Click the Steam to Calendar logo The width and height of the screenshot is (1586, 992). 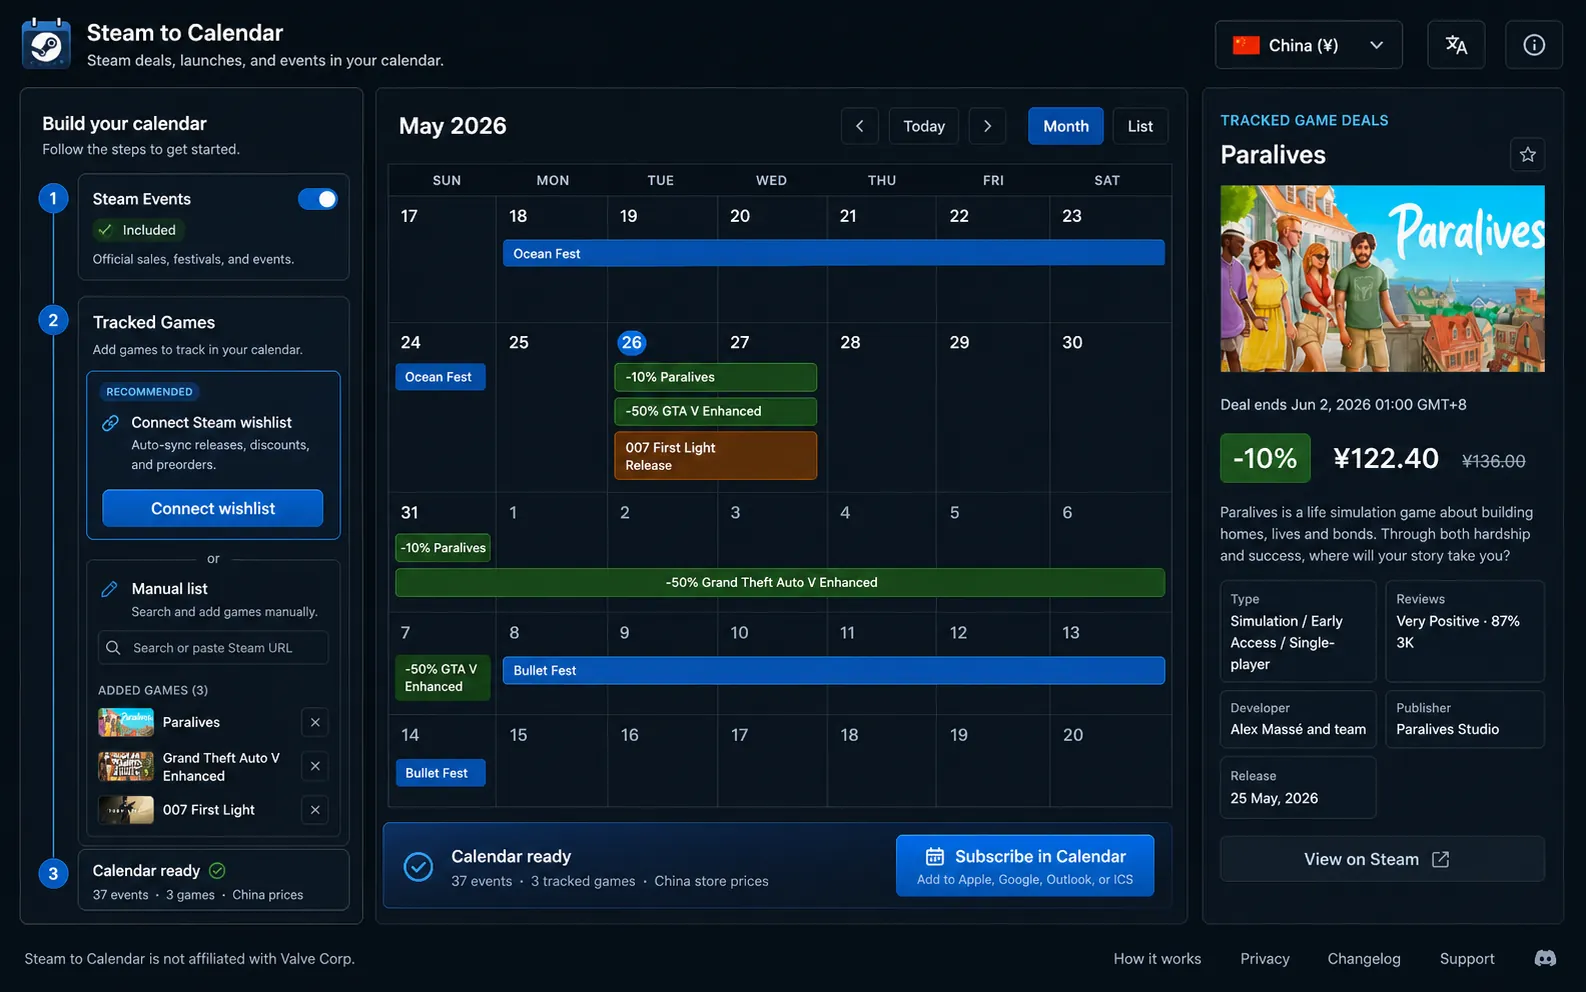(46, 45)
